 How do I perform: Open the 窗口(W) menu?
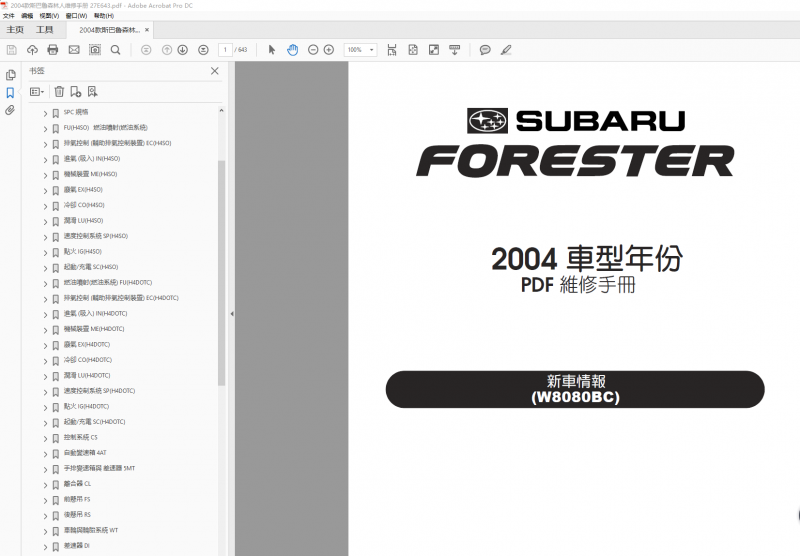pos(77,16)
